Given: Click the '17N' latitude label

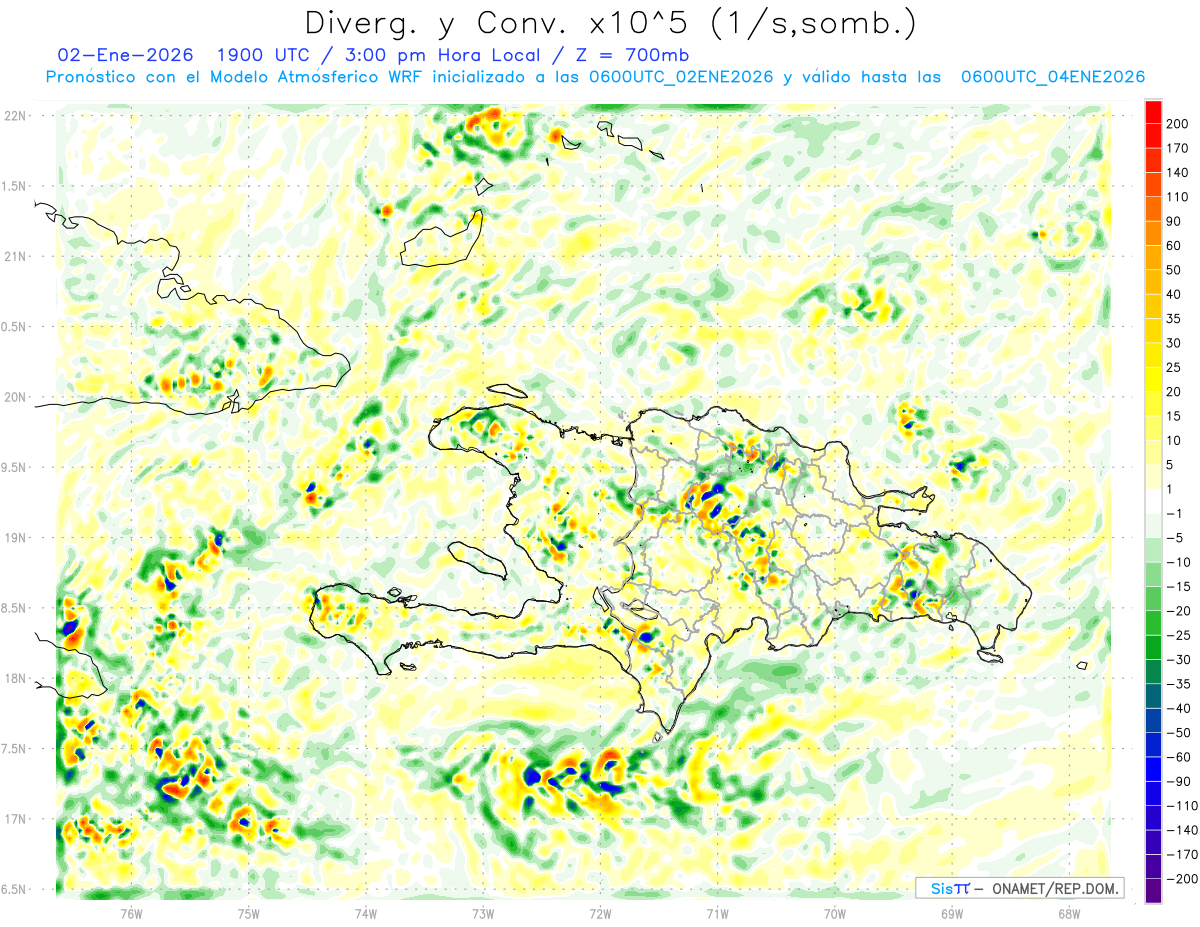Looking at the screenshot, I should [15, 819].
